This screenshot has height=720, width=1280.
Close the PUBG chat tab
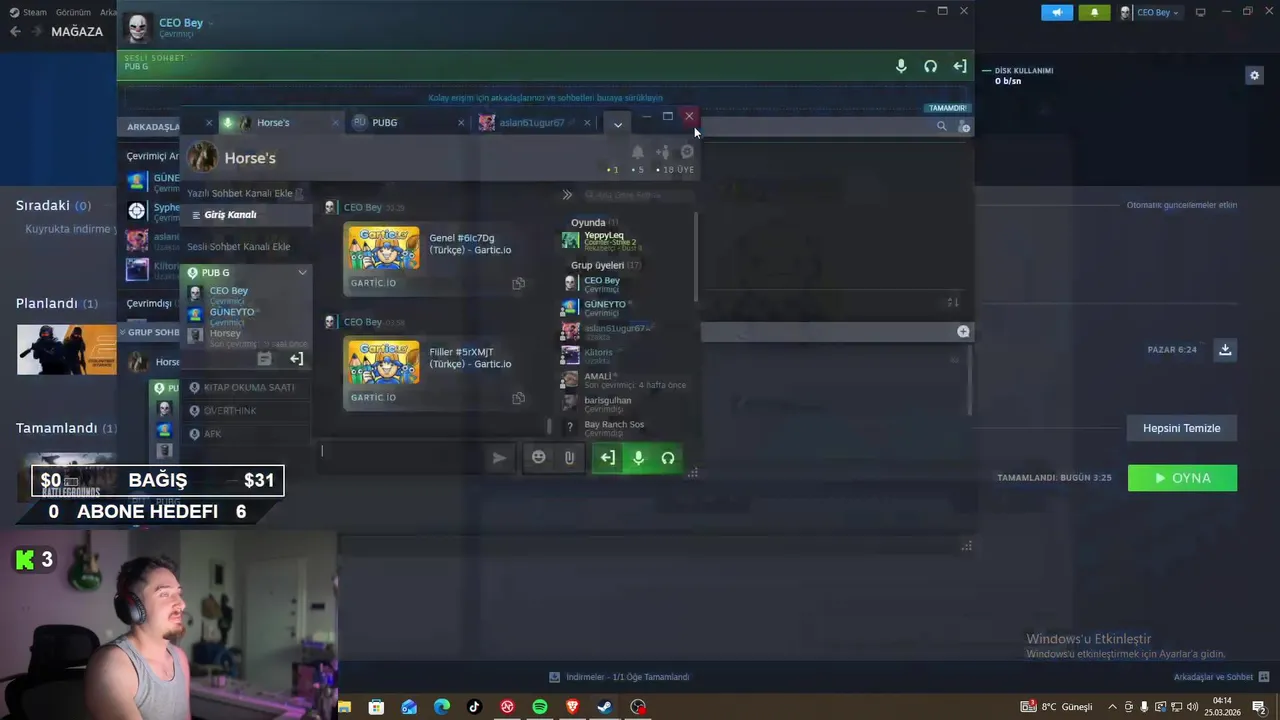pos(461,123)
